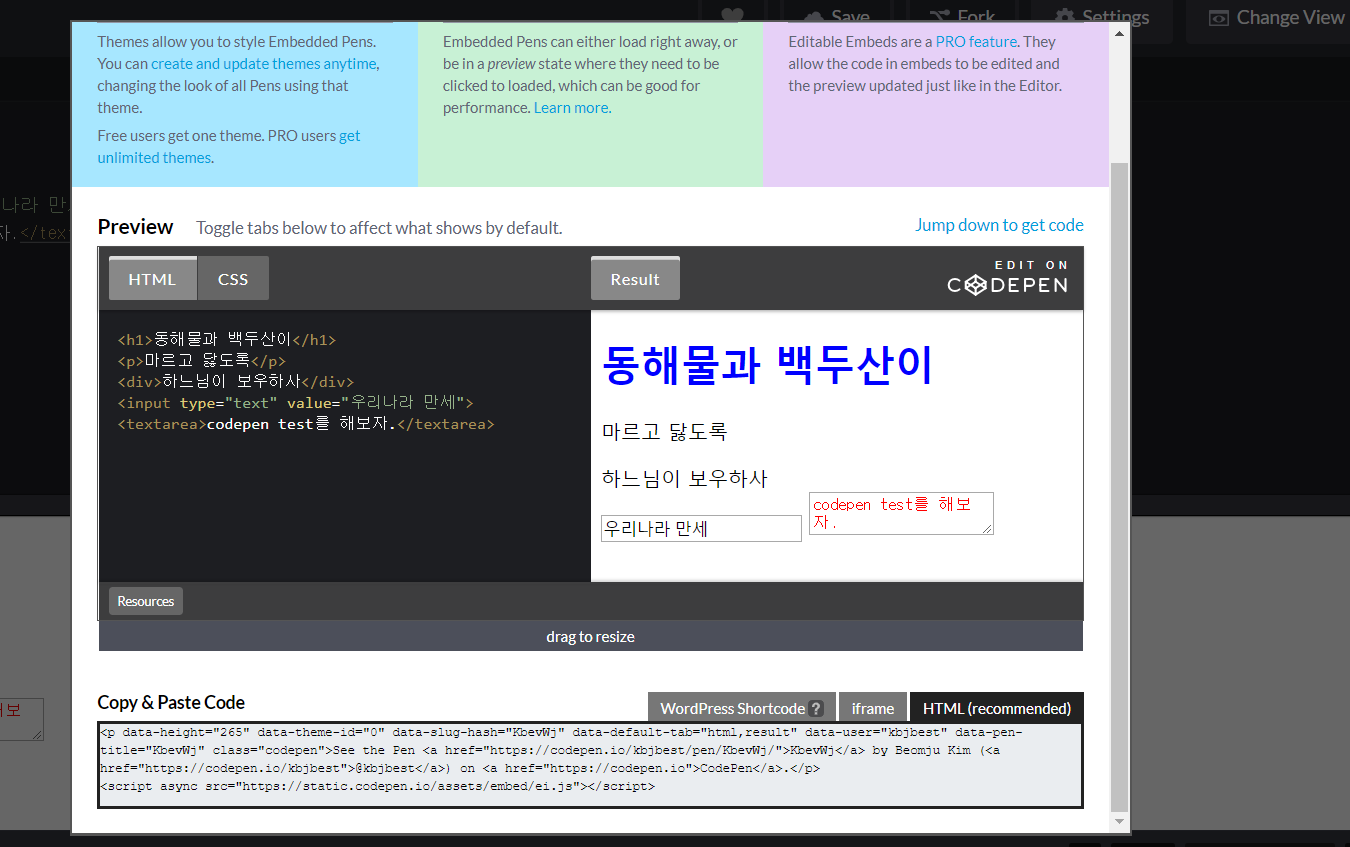The height and width of the screenshot is (847, 1350).
Task: Click the modal scroll up arrow
Action: [x=1120, y=33]
